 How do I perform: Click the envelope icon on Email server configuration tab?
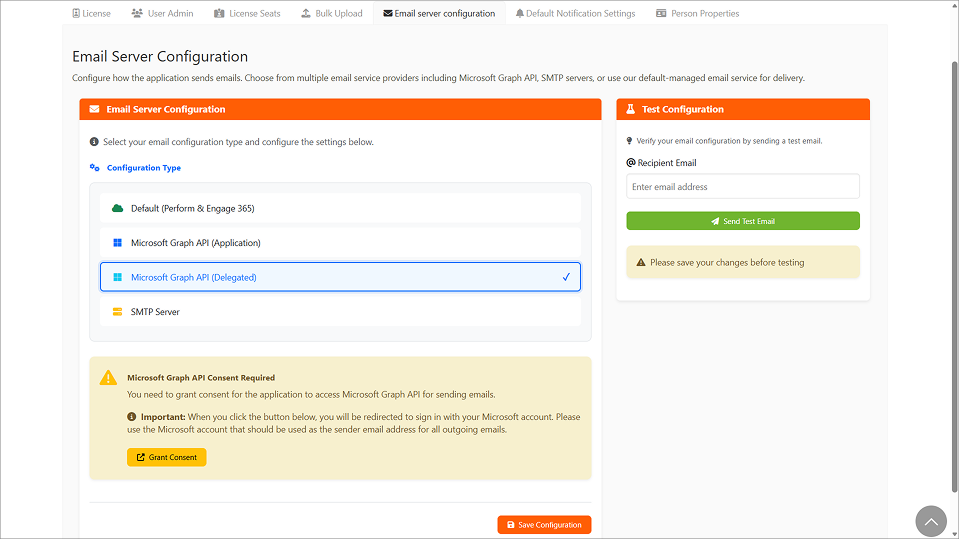coord(388,13)
